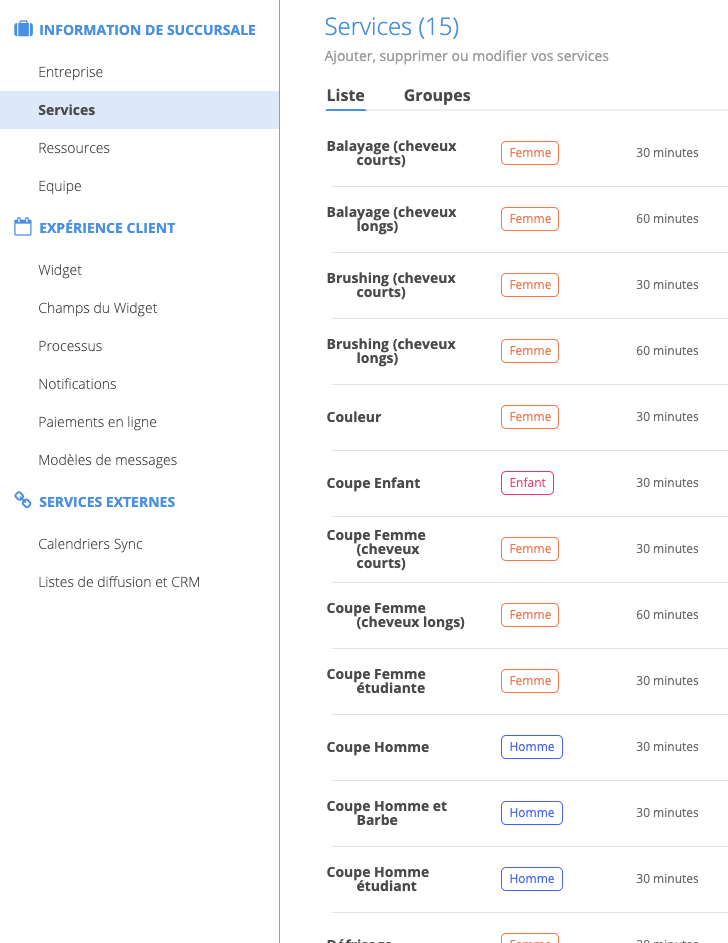Select Ressources in the sidebar
The width and height of the screenshot is (728, 943).
point(74,148)
